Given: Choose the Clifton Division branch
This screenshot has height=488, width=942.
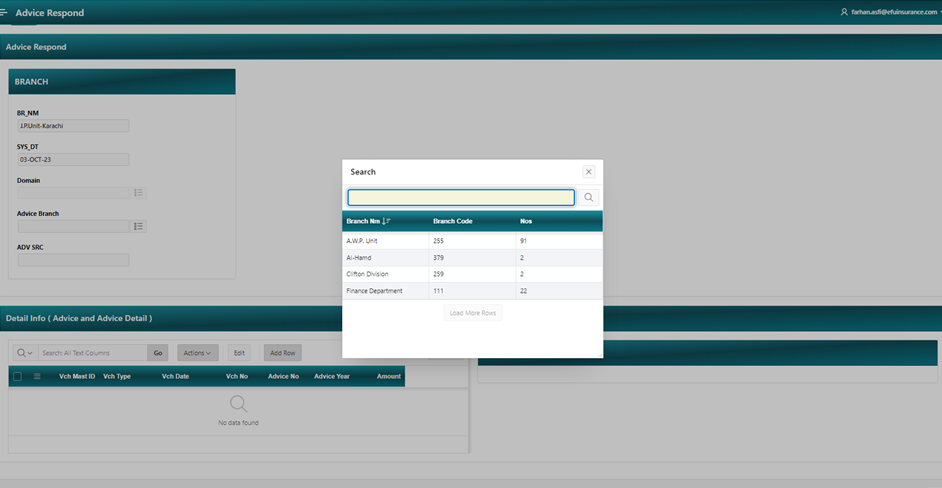Looking at the screenshot, I should tap(367, 274).
